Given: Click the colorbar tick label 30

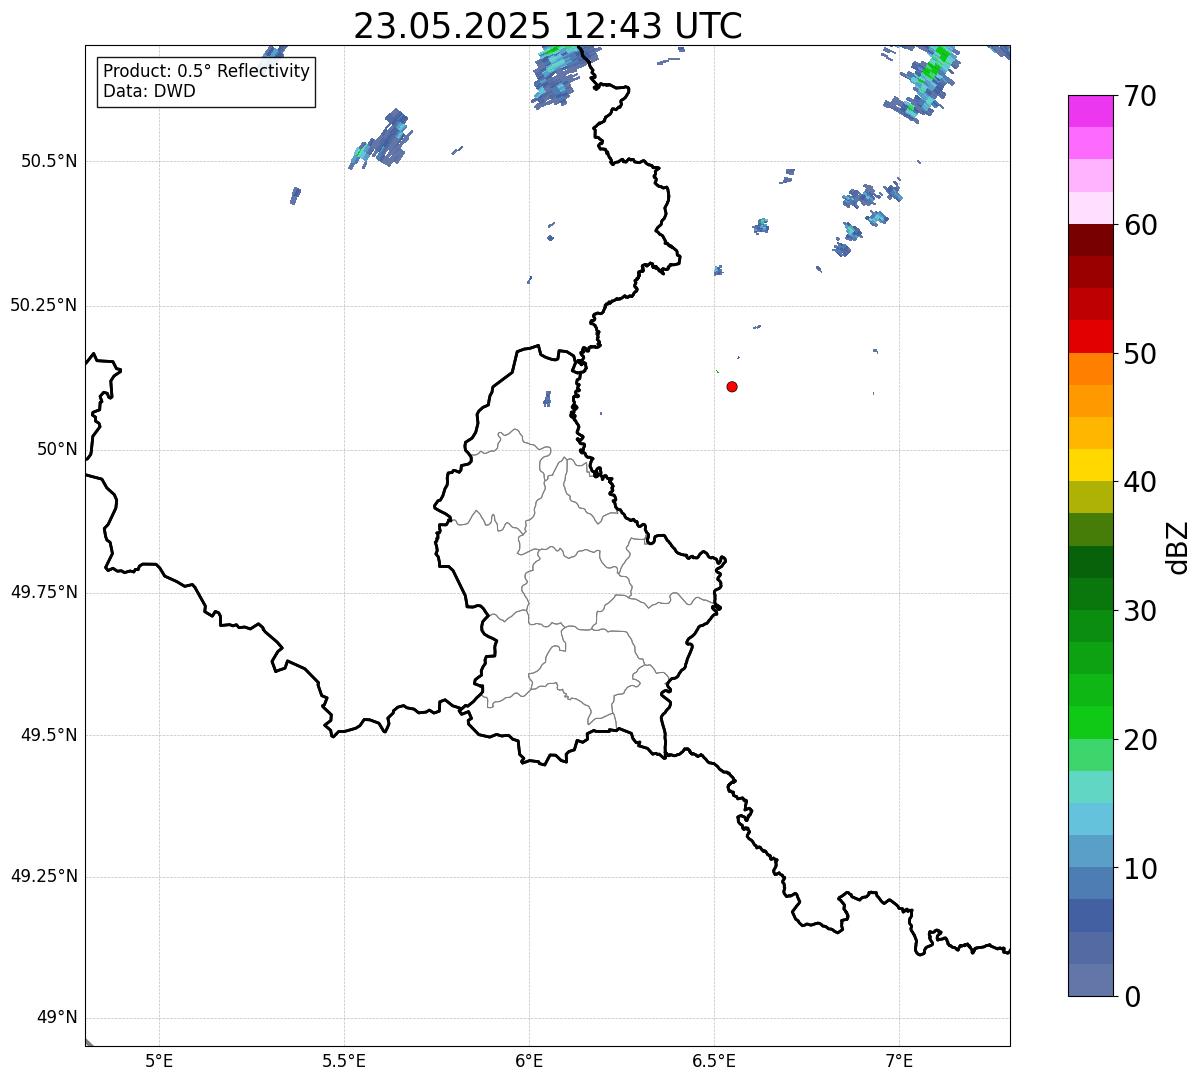Looking at the screenshot, I should (x=1140, y=611).
